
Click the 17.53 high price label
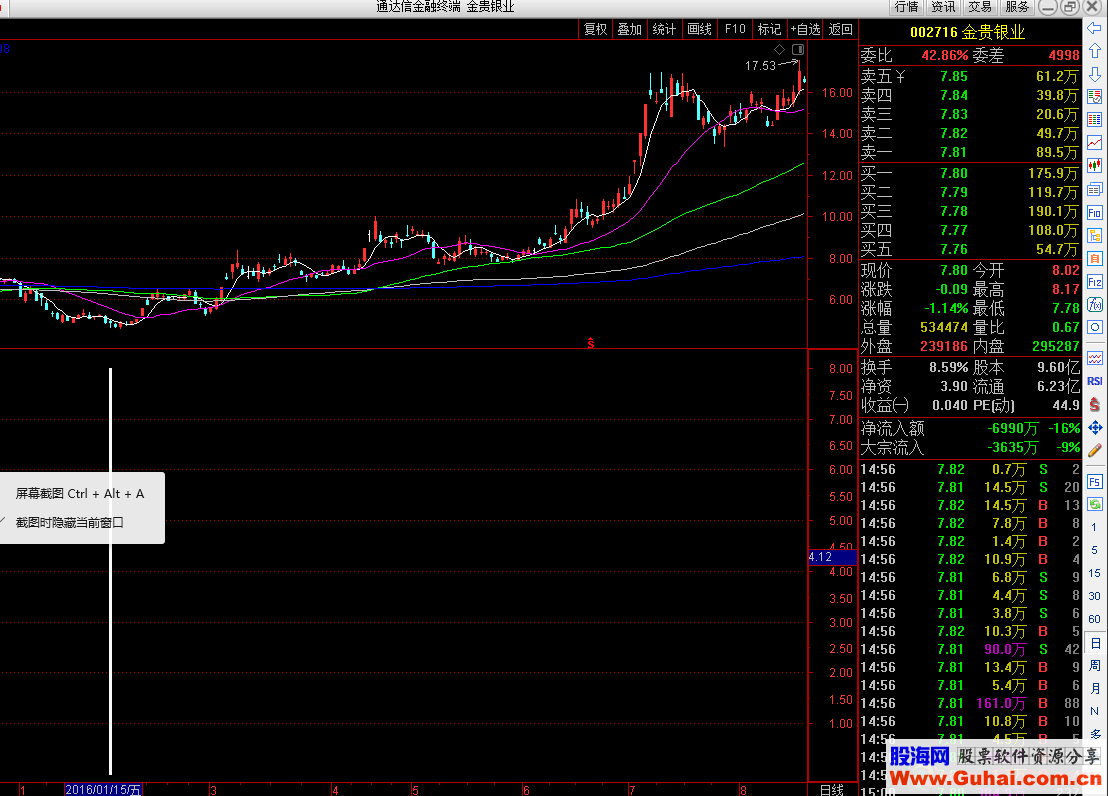tap(760, 65)
